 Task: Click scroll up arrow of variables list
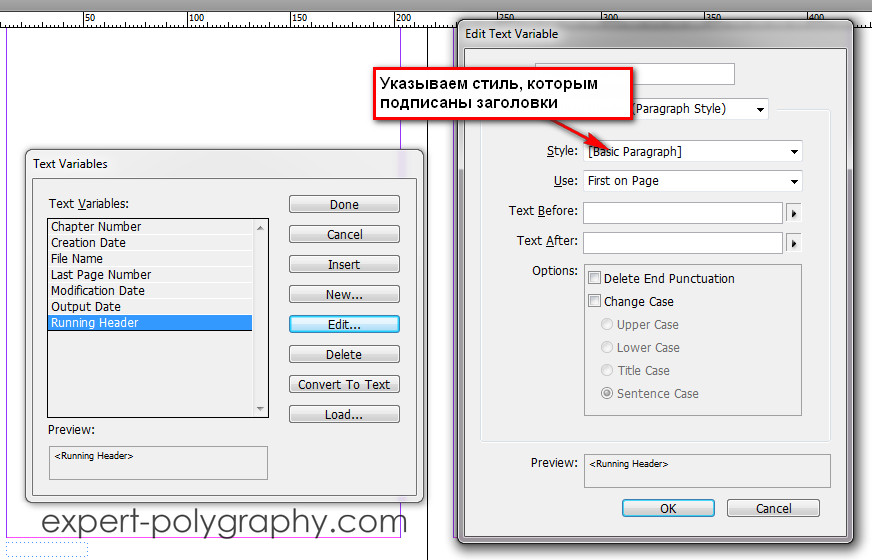click(x=260, y=227)
